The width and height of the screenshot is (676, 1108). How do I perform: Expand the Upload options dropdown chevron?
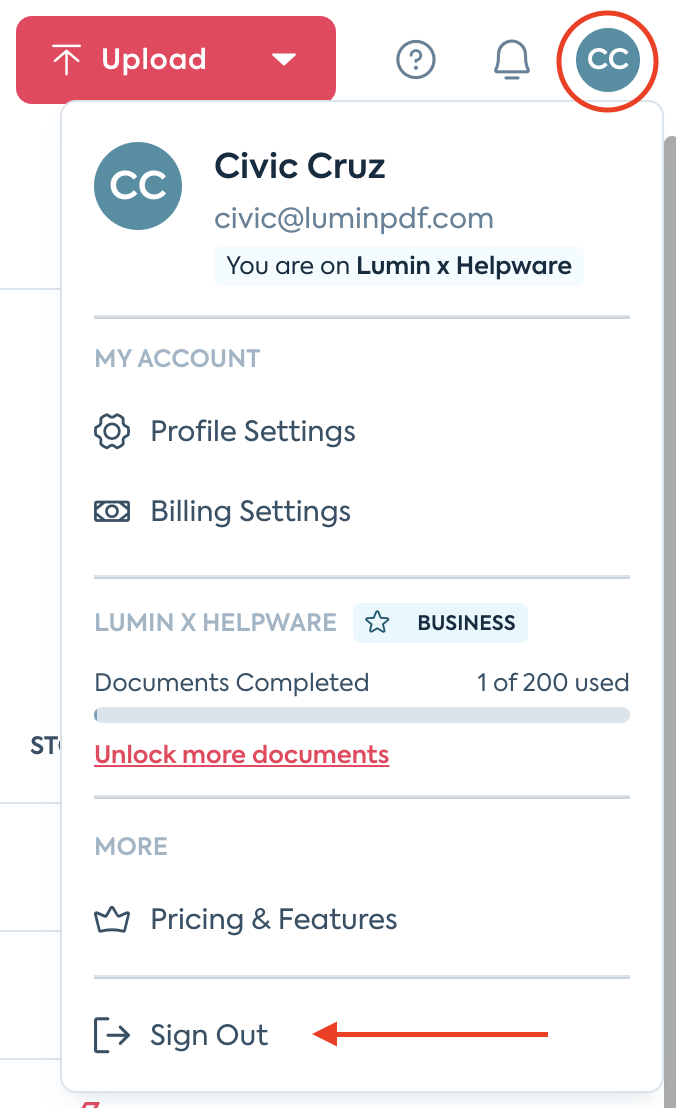284,59
